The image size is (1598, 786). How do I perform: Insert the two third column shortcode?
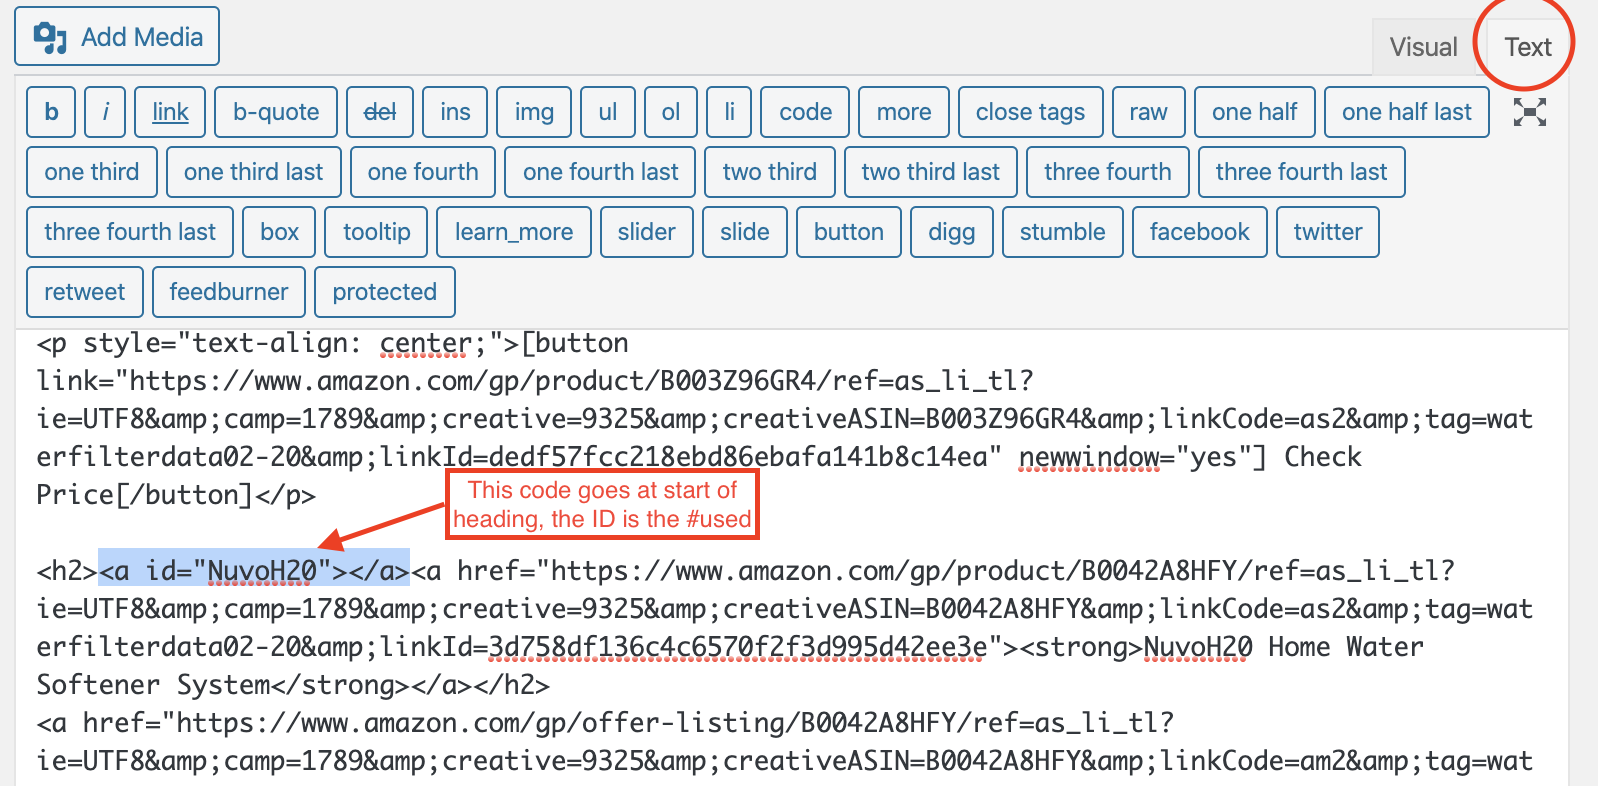[769, 172]
